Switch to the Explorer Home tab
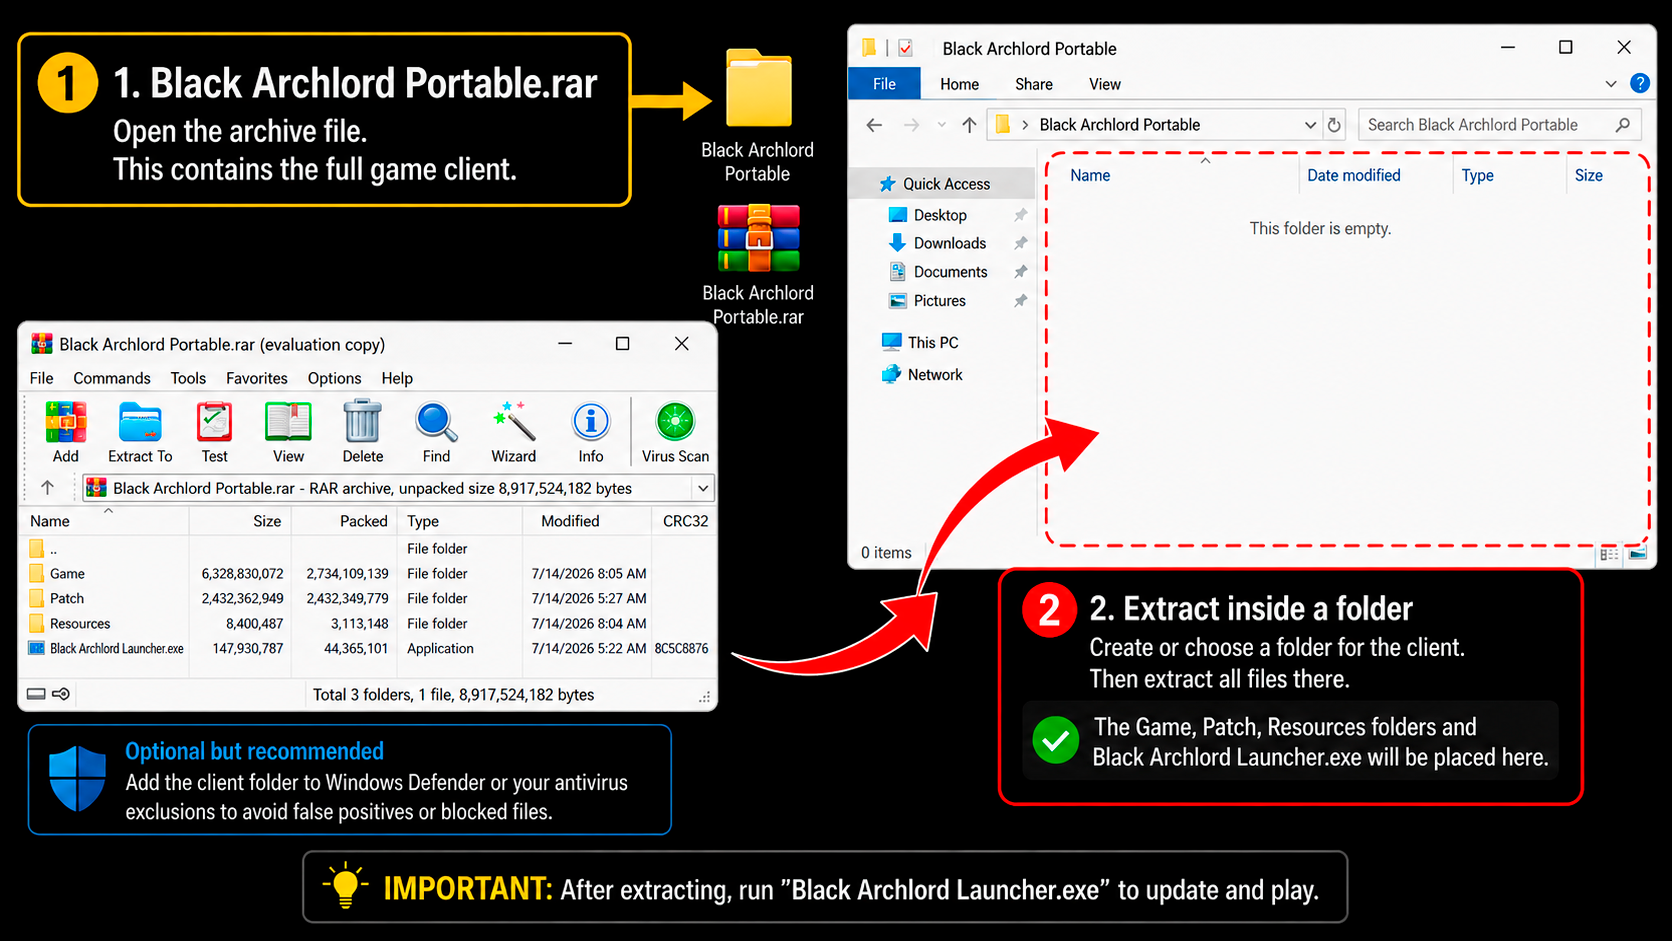This screenshot has width=1672, height=941. click(x=959, y=84)
